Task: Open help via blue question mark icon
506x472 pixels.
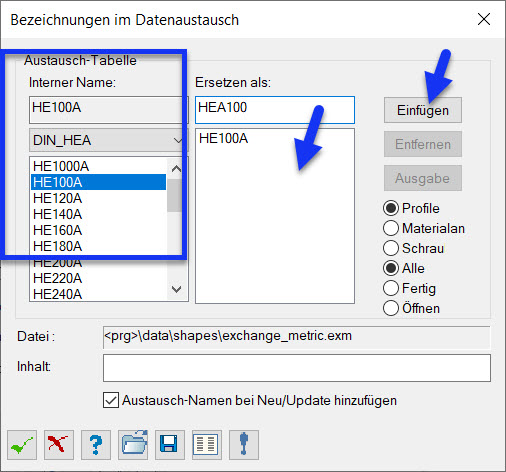Action: point(96,445)
